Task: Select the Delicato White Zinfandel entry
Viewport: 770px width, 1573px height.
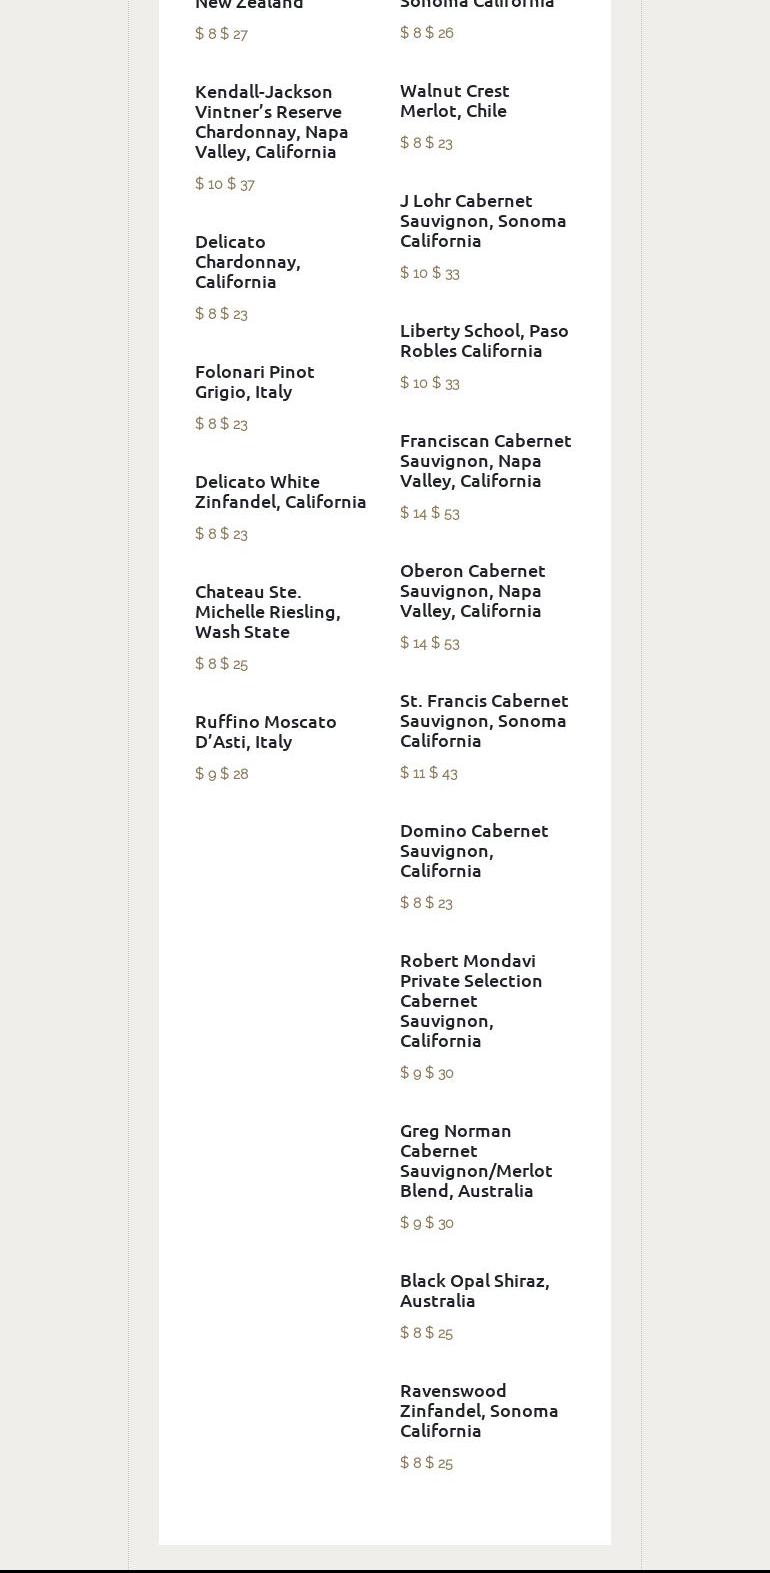Action: 280,491
